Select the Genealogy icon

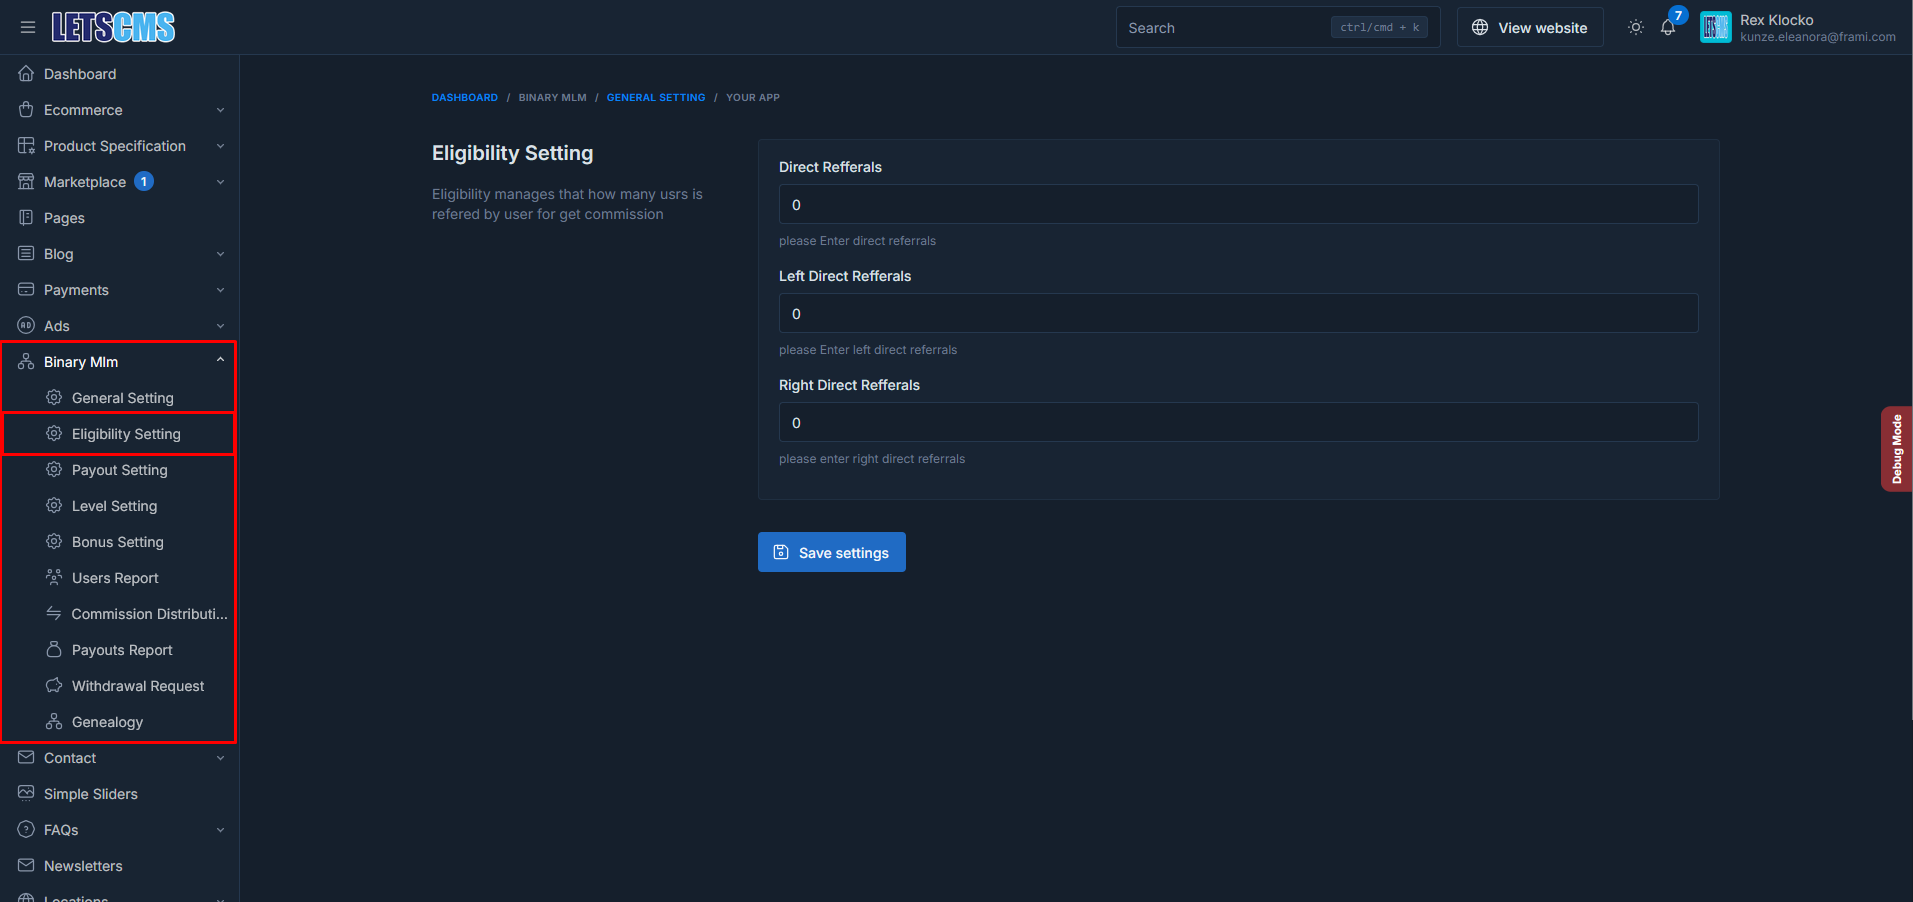click(54, 721)
